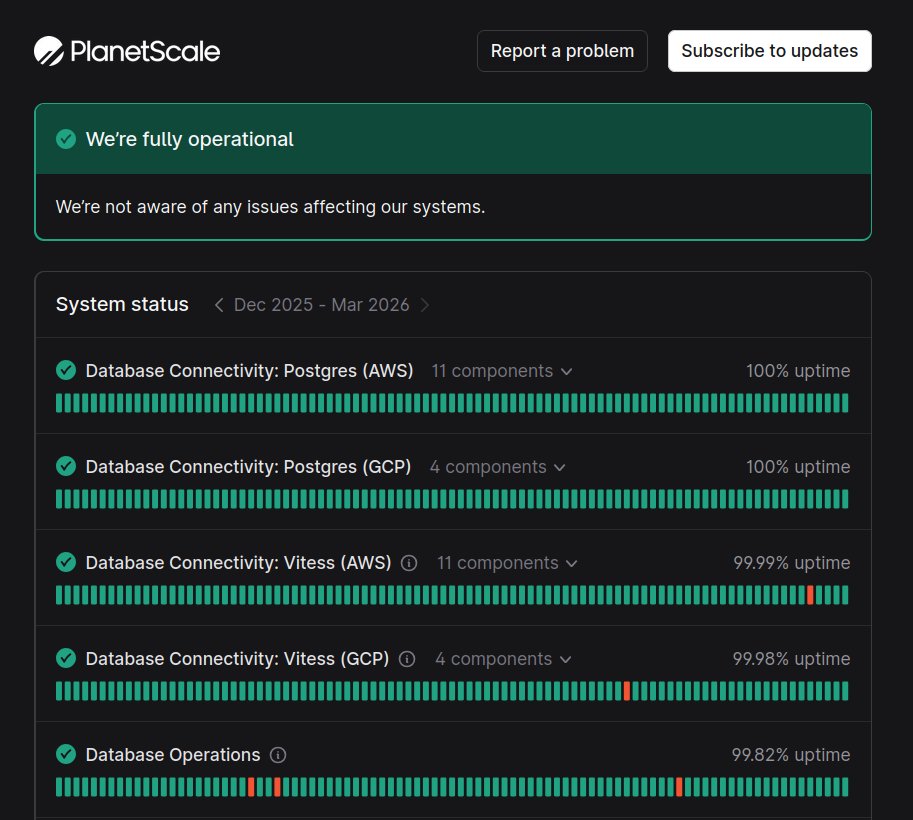Click 100% uptime for Postgres (AWS)
Viewport: 913px width, 820px height.
point(798,371)
